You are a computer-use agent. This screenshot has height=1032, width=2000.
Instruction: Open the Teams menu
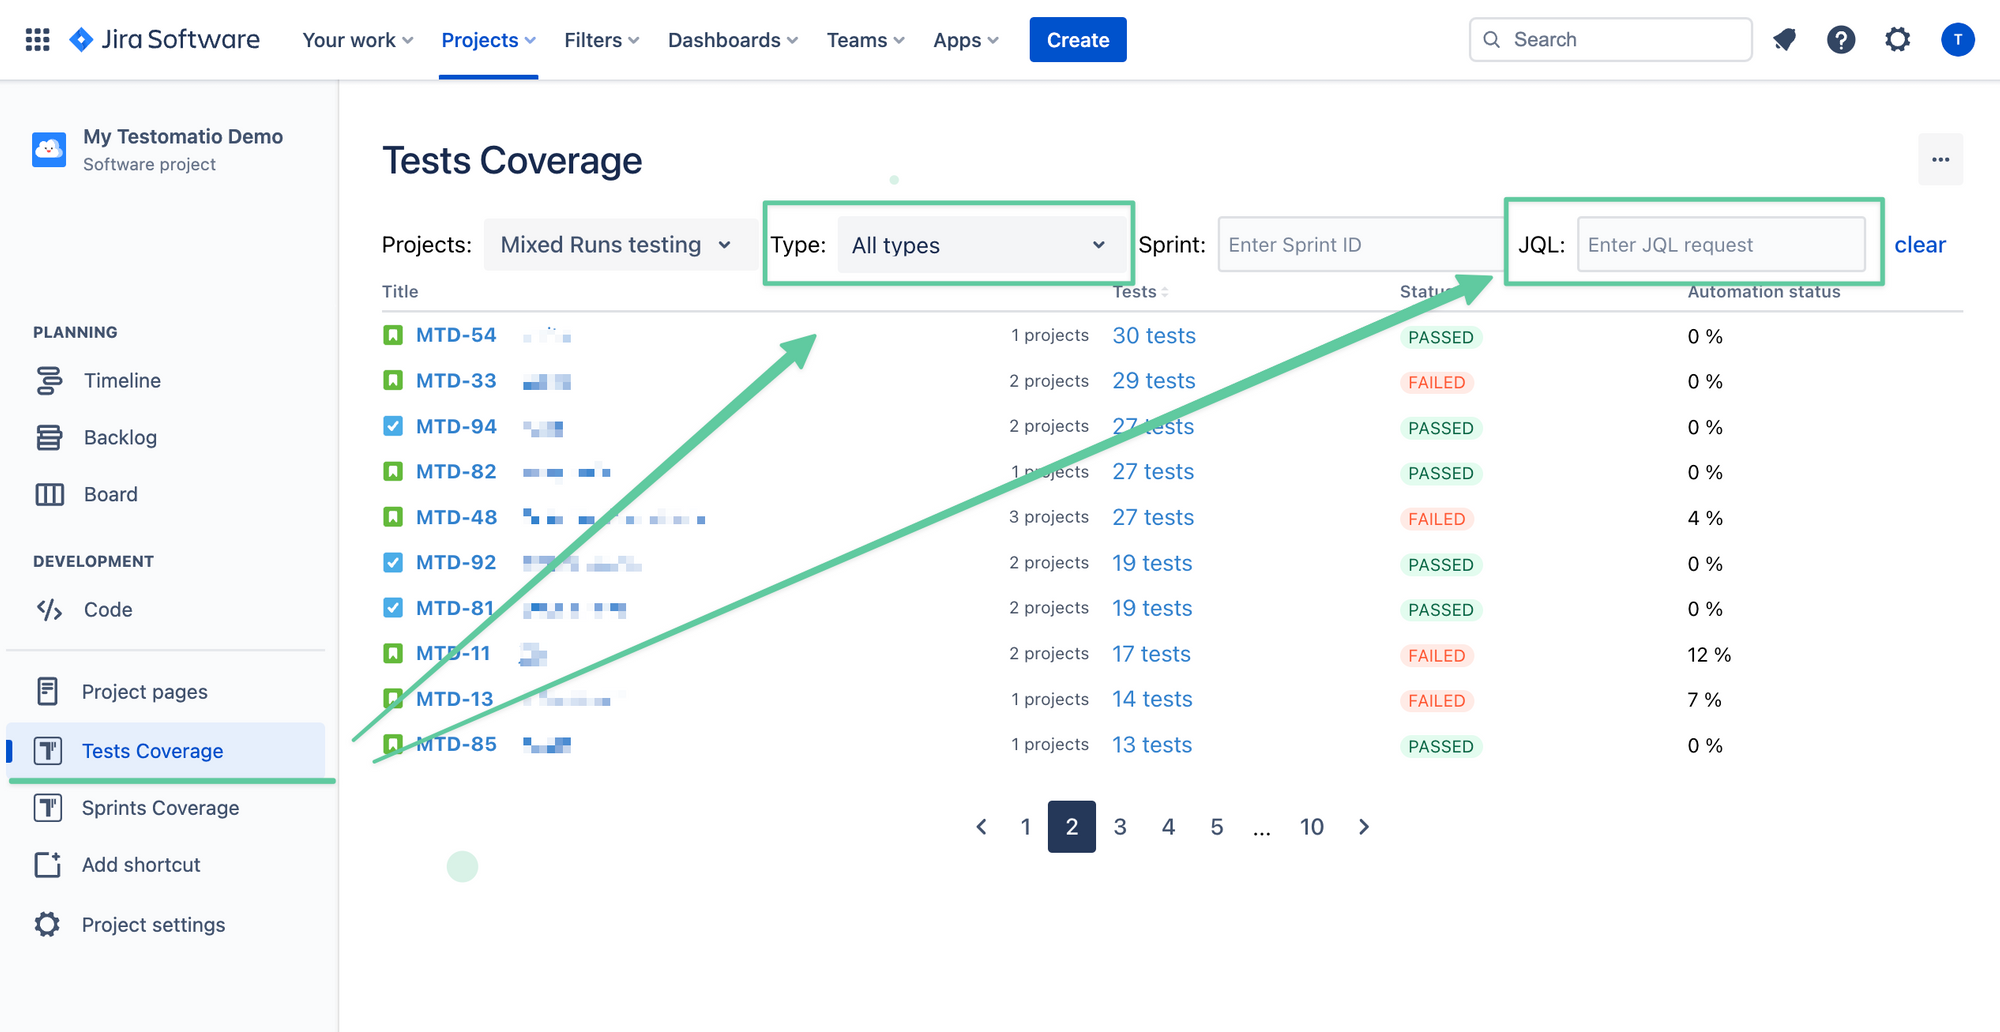(866, 40)
